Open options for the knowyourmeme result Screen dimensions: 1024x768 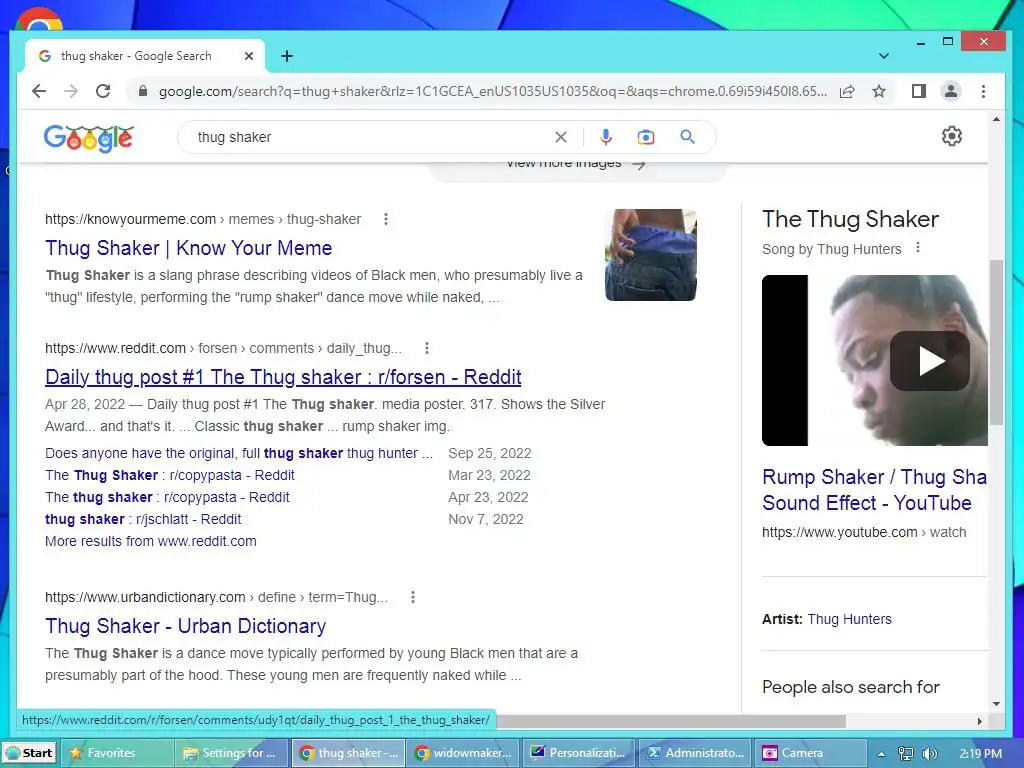coord(386,219)
